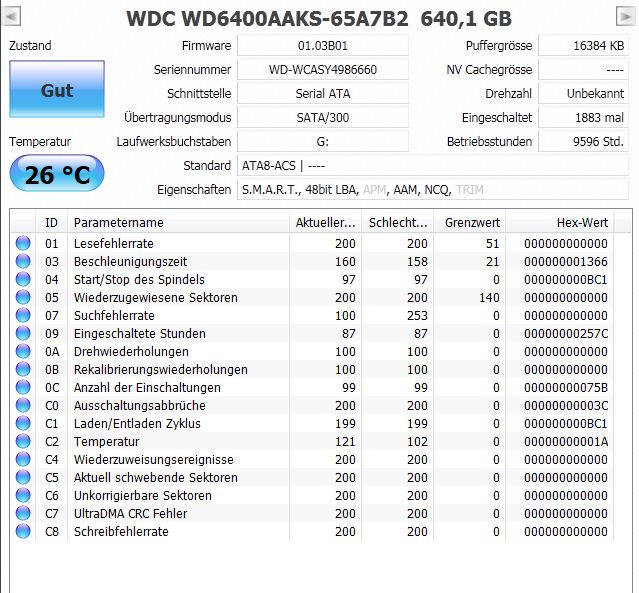The image size is (639, 593).
Task: Select the Firmware field 01.03B01
Action: [323, 45]
